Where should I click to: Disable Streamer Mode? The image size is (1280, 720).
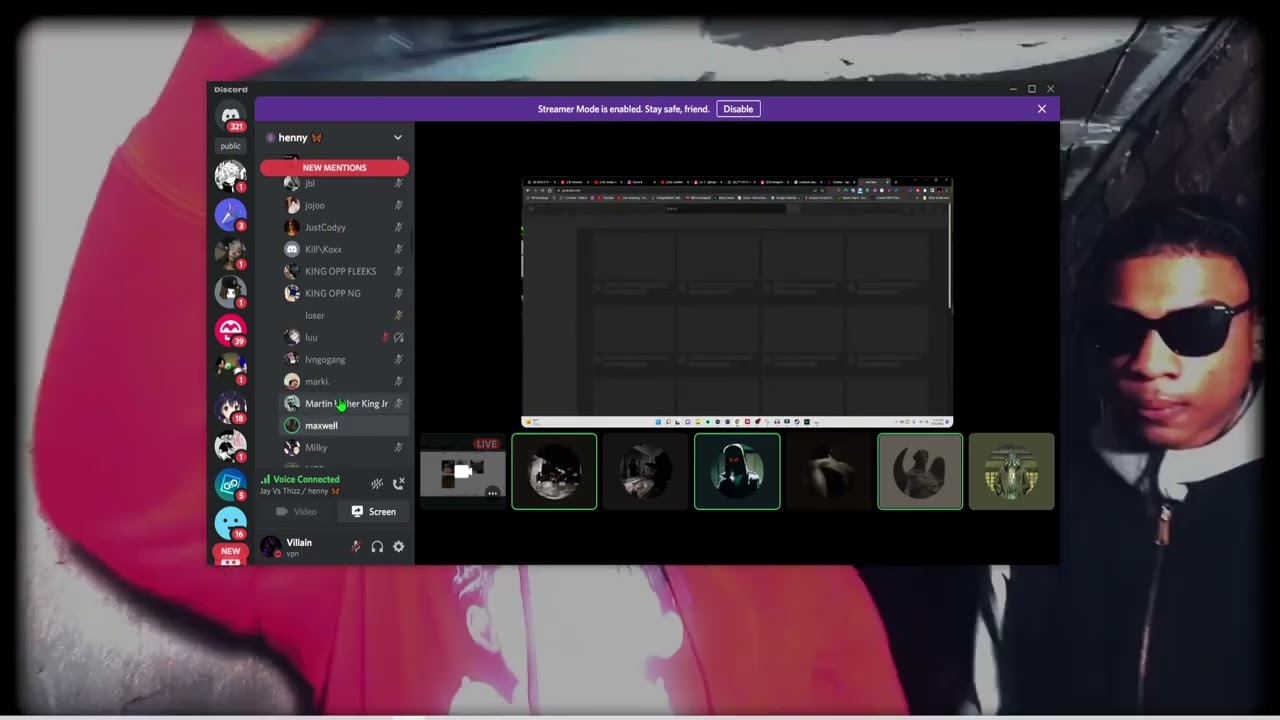738,109
